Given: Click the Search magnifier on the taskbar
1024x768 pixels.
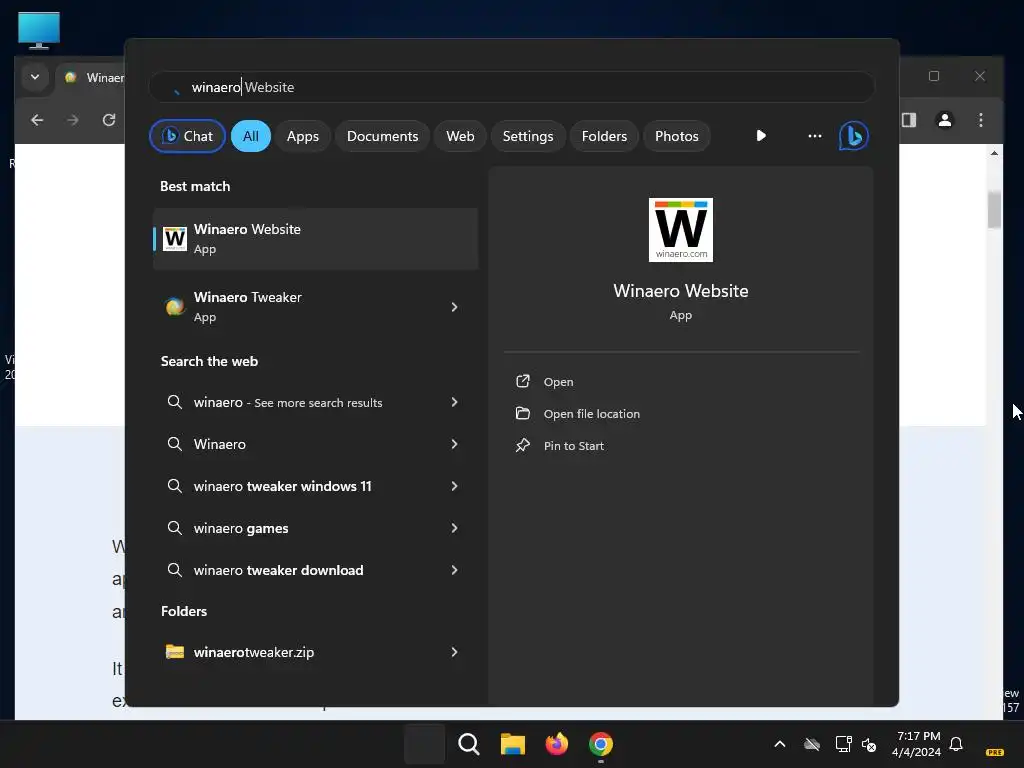Looking at the screenshot, I should [x=468, y=744].
